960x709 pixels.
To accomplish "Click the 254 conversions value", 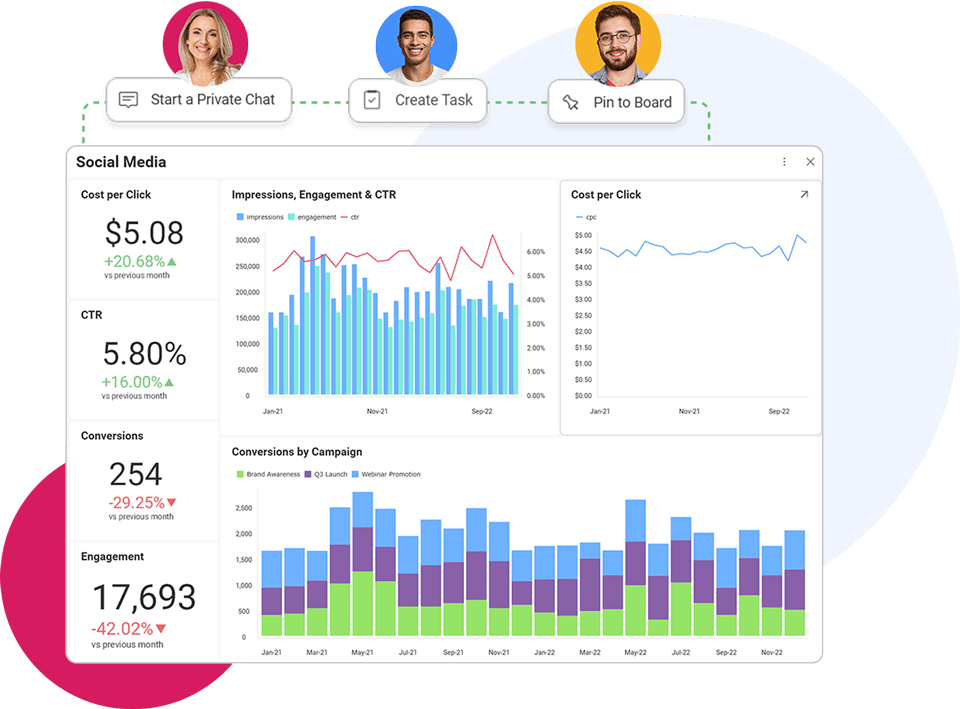I will (136, 475).
